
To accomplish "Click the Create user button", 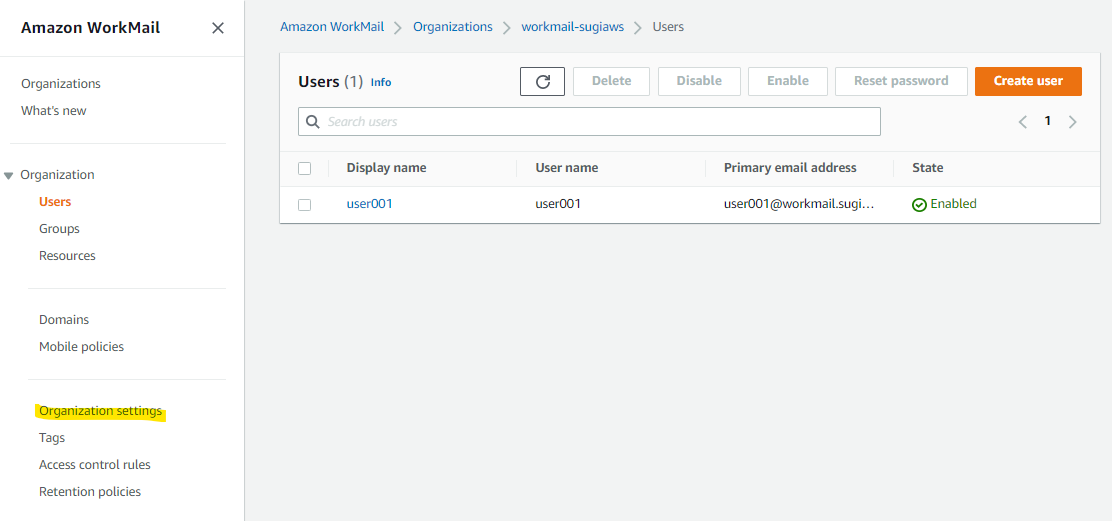I will point(1028,81).
